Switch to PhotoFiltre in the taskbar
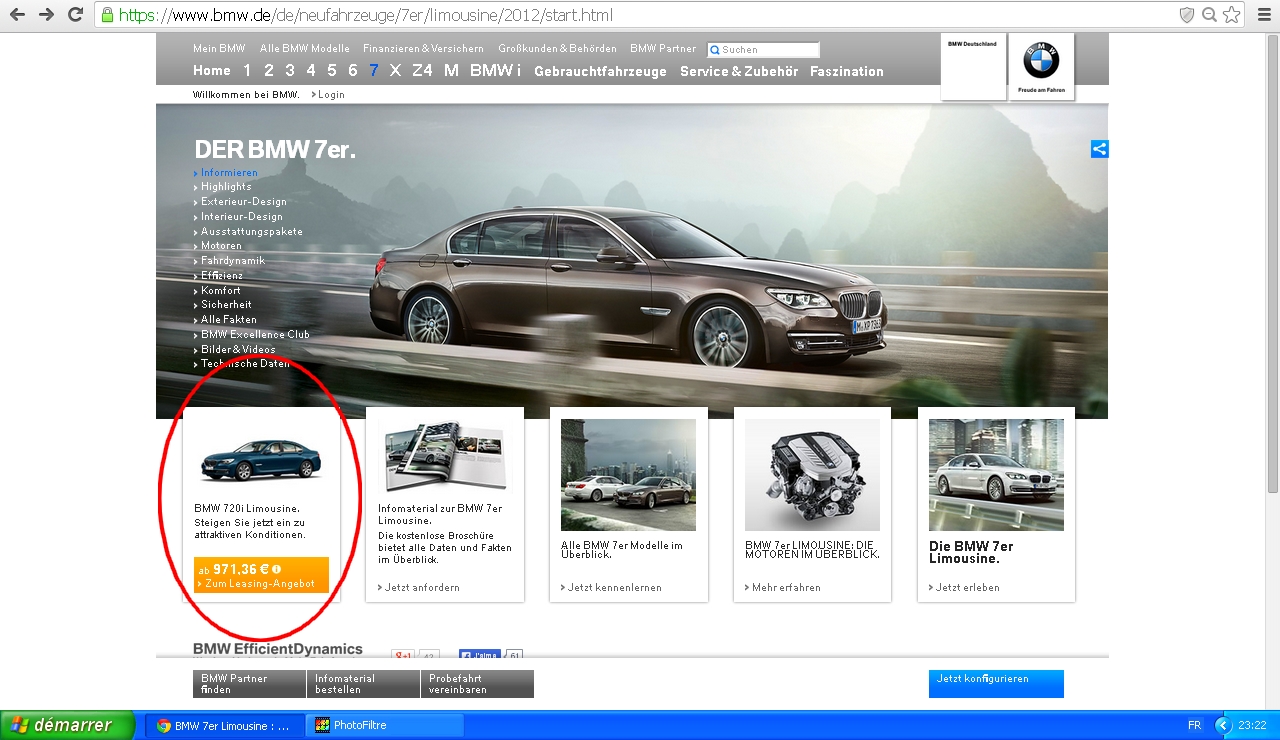 pos(385,725)
